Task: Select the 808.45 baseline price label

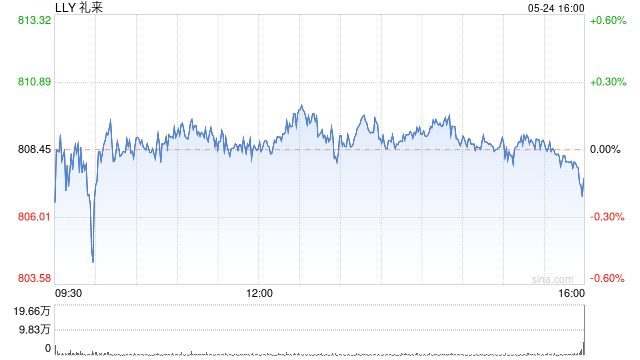Action: coord(34,149)
